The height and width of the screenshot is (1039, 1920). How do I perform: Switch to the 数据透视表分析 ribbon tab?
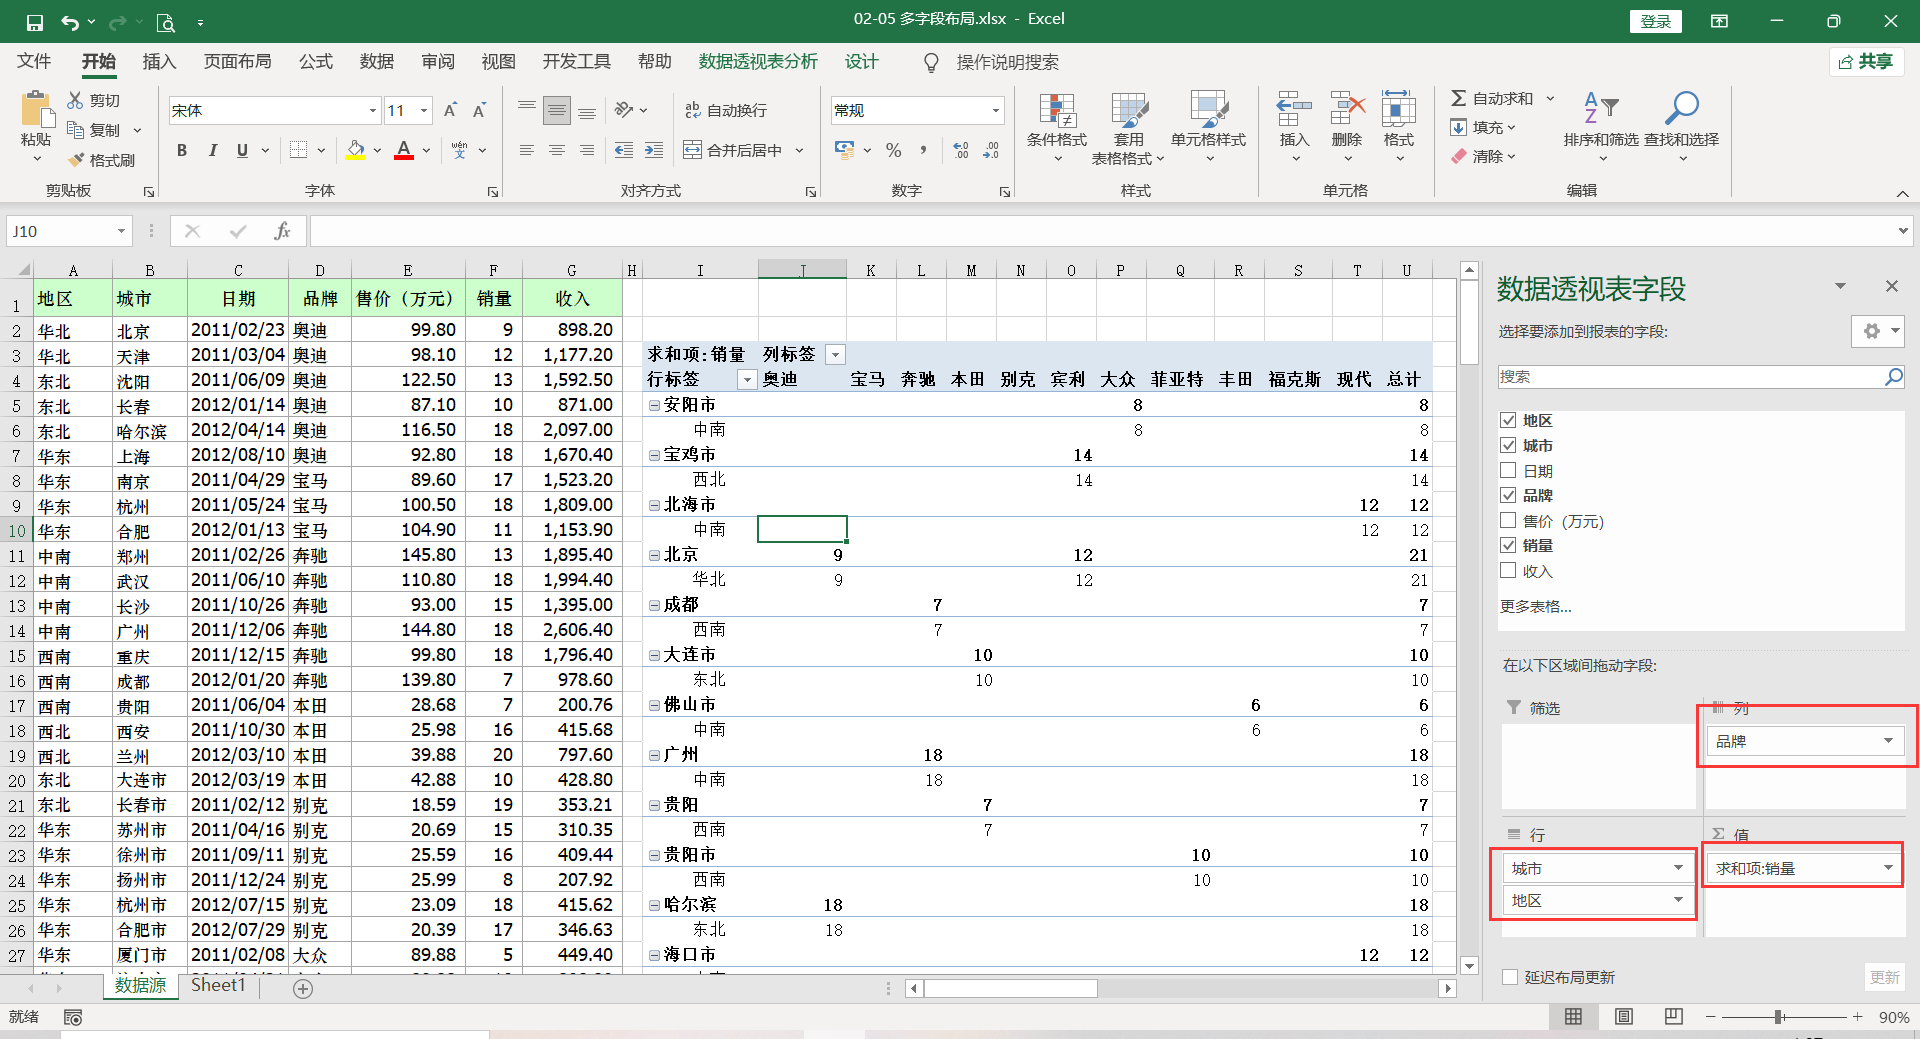tap(758, 61)
